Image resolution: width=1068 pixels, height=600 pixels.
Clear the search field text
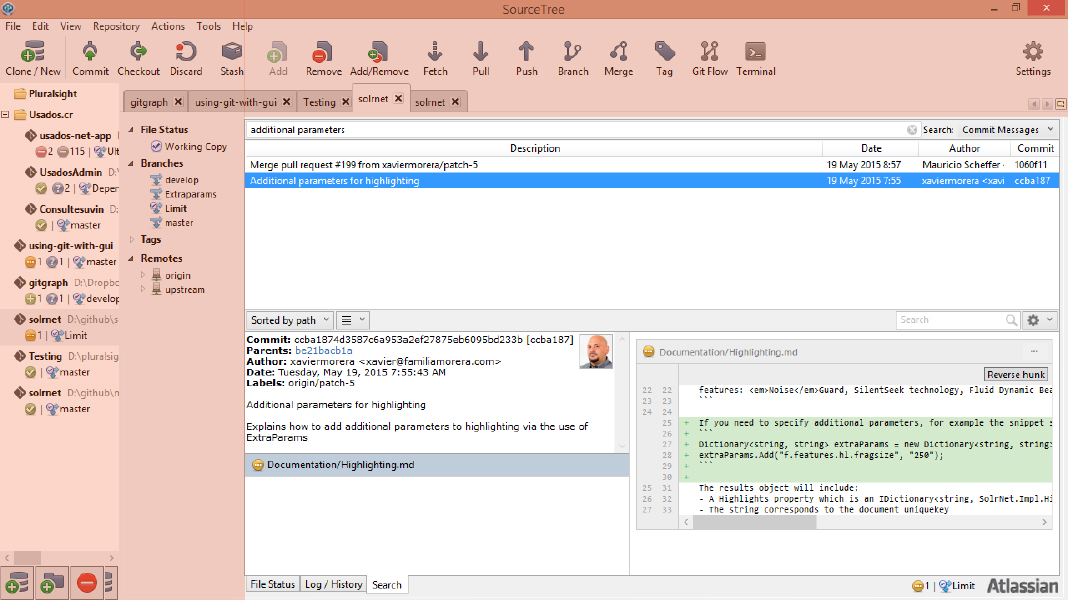pos(912,130)
